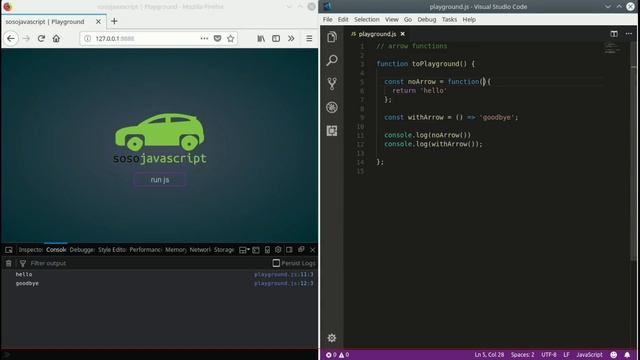Open Firefox hamburger menu
The width and height of the screenshot is (640, 360).
click(x=309, y=38)
